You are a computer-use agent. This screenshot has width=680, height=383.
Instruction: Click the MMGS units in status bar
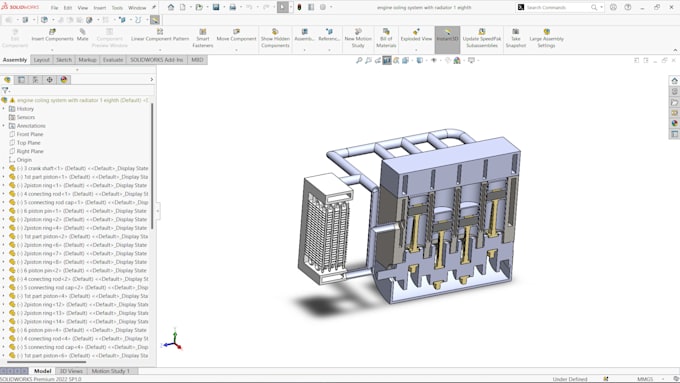click(645, 379)
